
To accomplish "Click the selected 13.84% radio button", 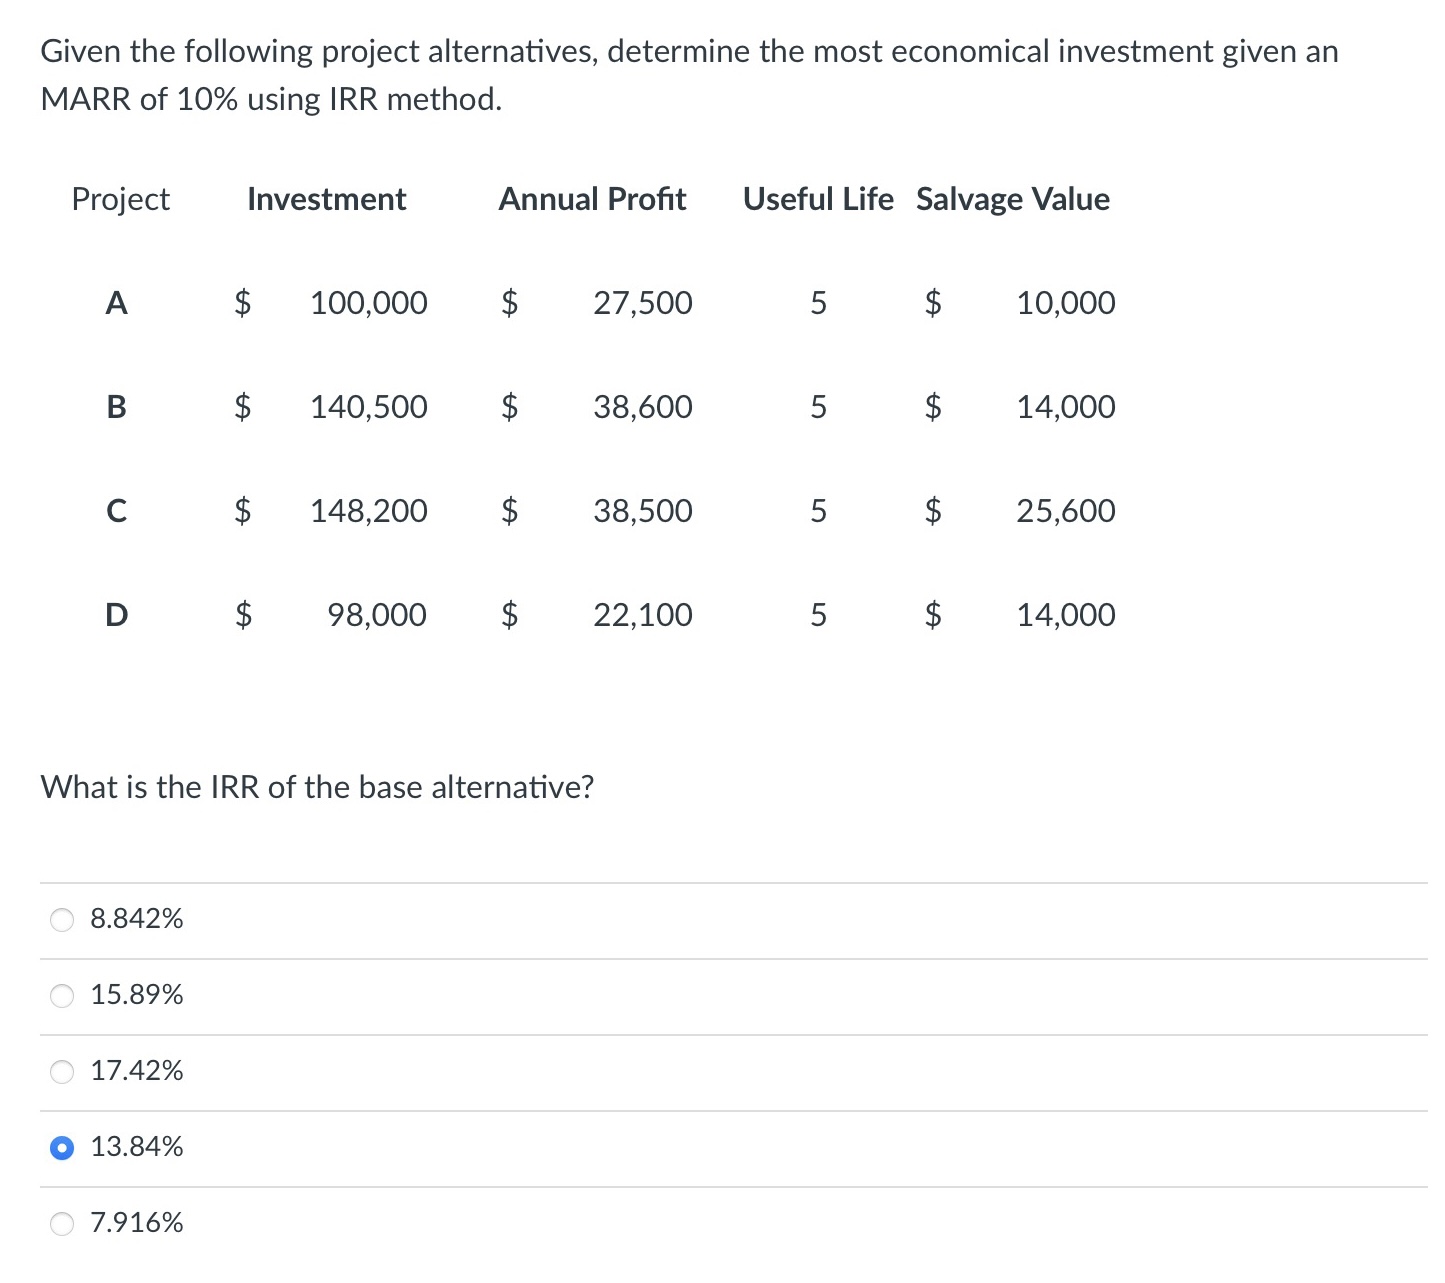I will 62,1148.
